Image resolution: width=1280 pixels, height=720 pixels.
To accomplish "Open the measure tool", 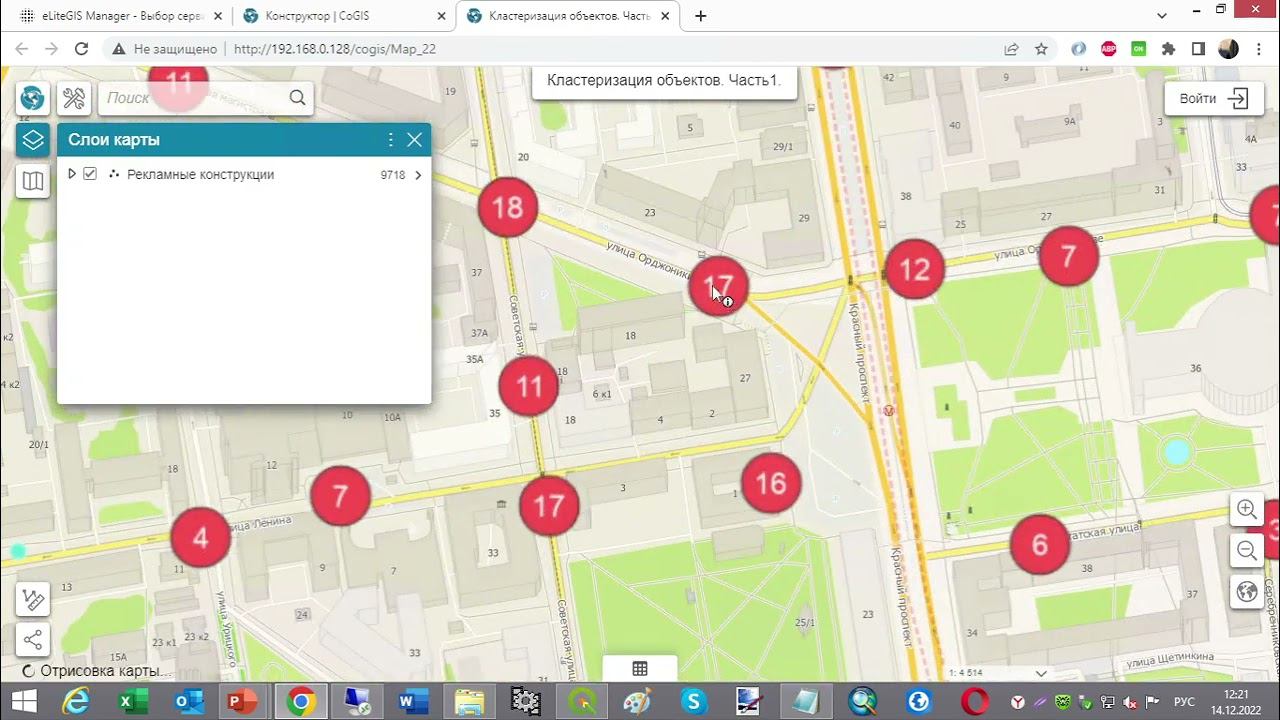I will pos(33,599).
